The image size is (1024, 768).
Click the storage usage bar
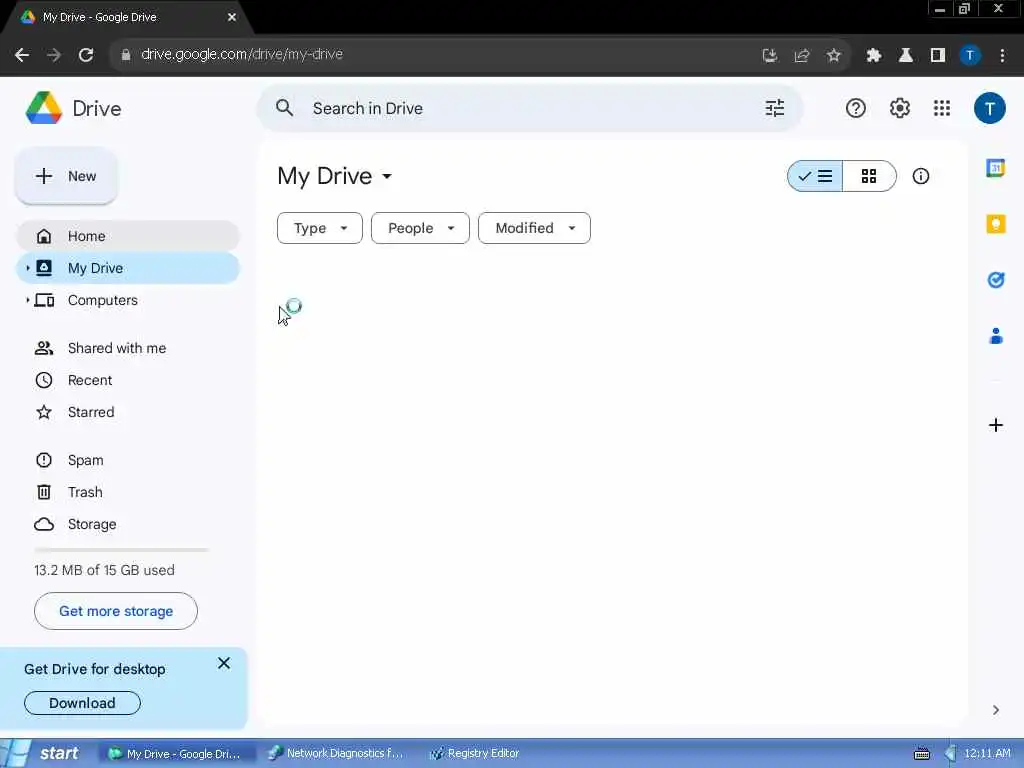point(121,551)
